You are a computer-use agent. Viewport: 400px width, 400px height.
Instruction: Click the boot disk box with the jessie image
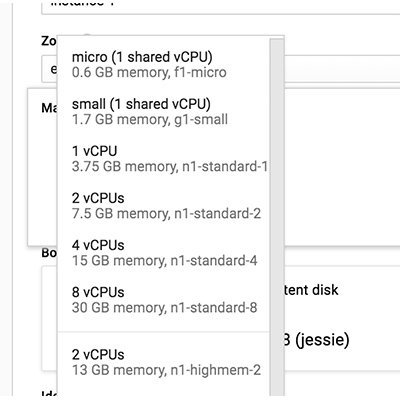342,318
